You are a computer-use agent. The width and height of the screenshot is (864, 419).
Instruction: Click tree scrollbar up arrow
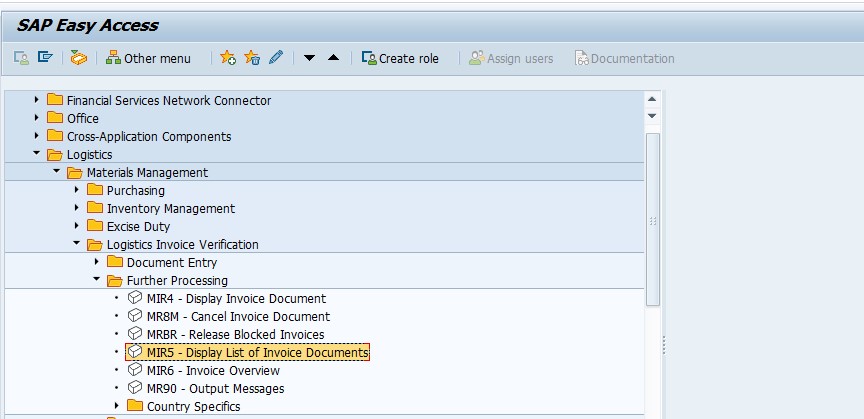[x=652, y=100]
